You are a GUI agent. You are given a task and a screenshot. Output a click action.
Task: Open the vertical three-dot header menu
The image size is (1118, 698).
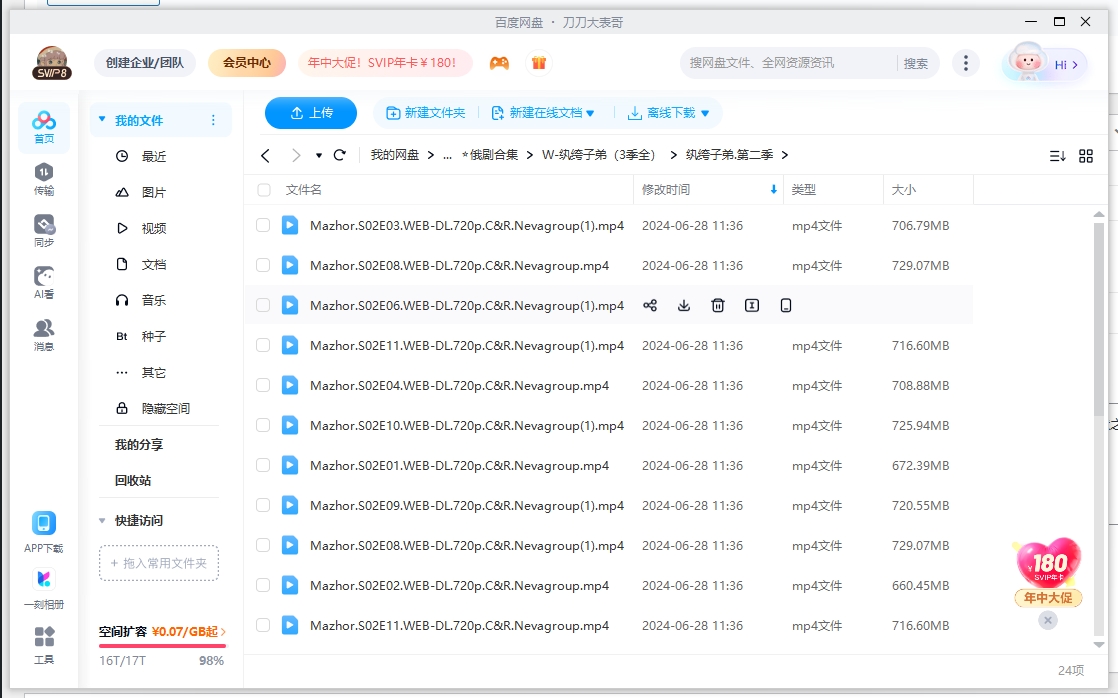pos(966,63)
